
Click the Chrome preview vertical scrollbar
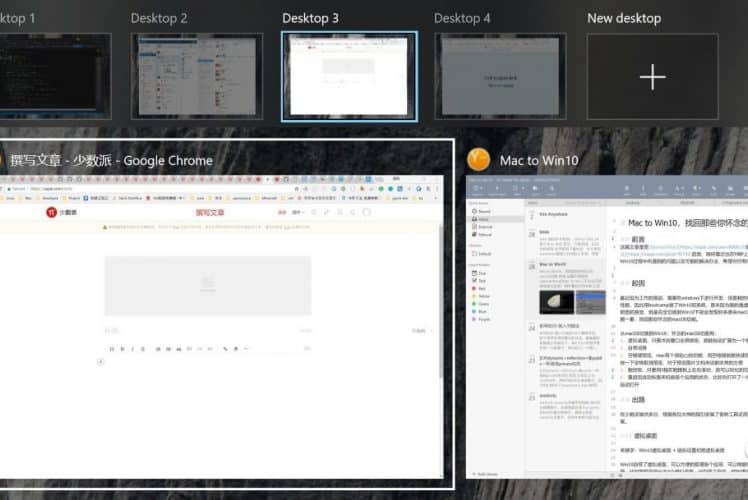pyautogui.click(x=441, y=300)
